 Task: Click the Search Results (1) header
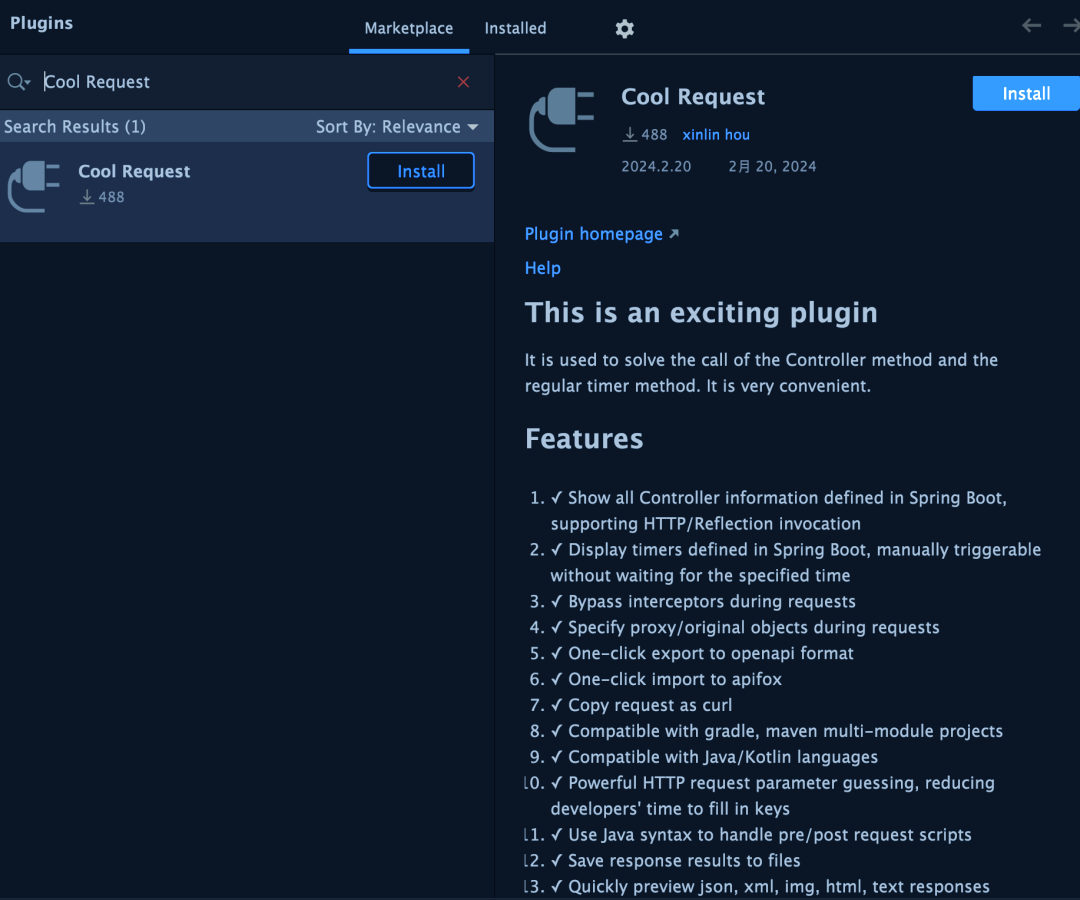coord(75,127)
